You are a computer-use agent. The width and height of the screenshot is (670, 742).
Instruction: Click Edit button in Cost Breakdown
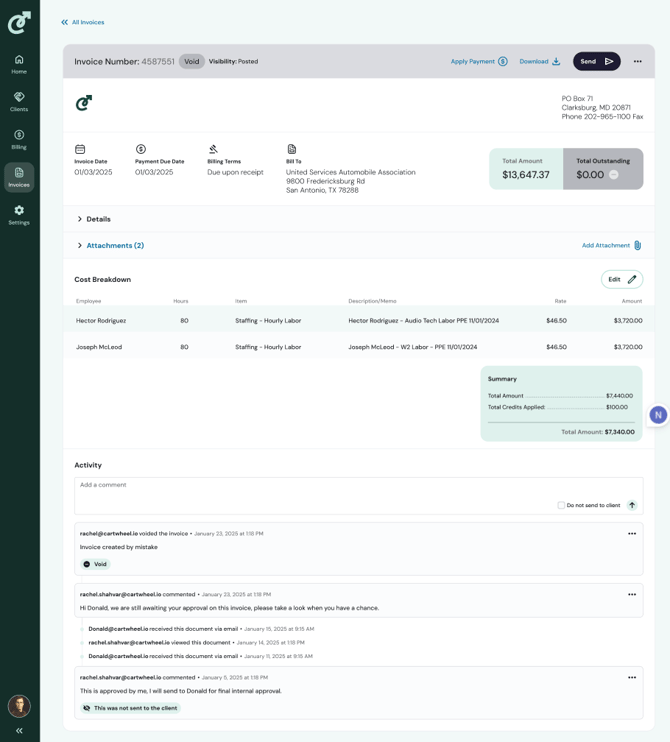pyautogui.click(x=621, y=279)
